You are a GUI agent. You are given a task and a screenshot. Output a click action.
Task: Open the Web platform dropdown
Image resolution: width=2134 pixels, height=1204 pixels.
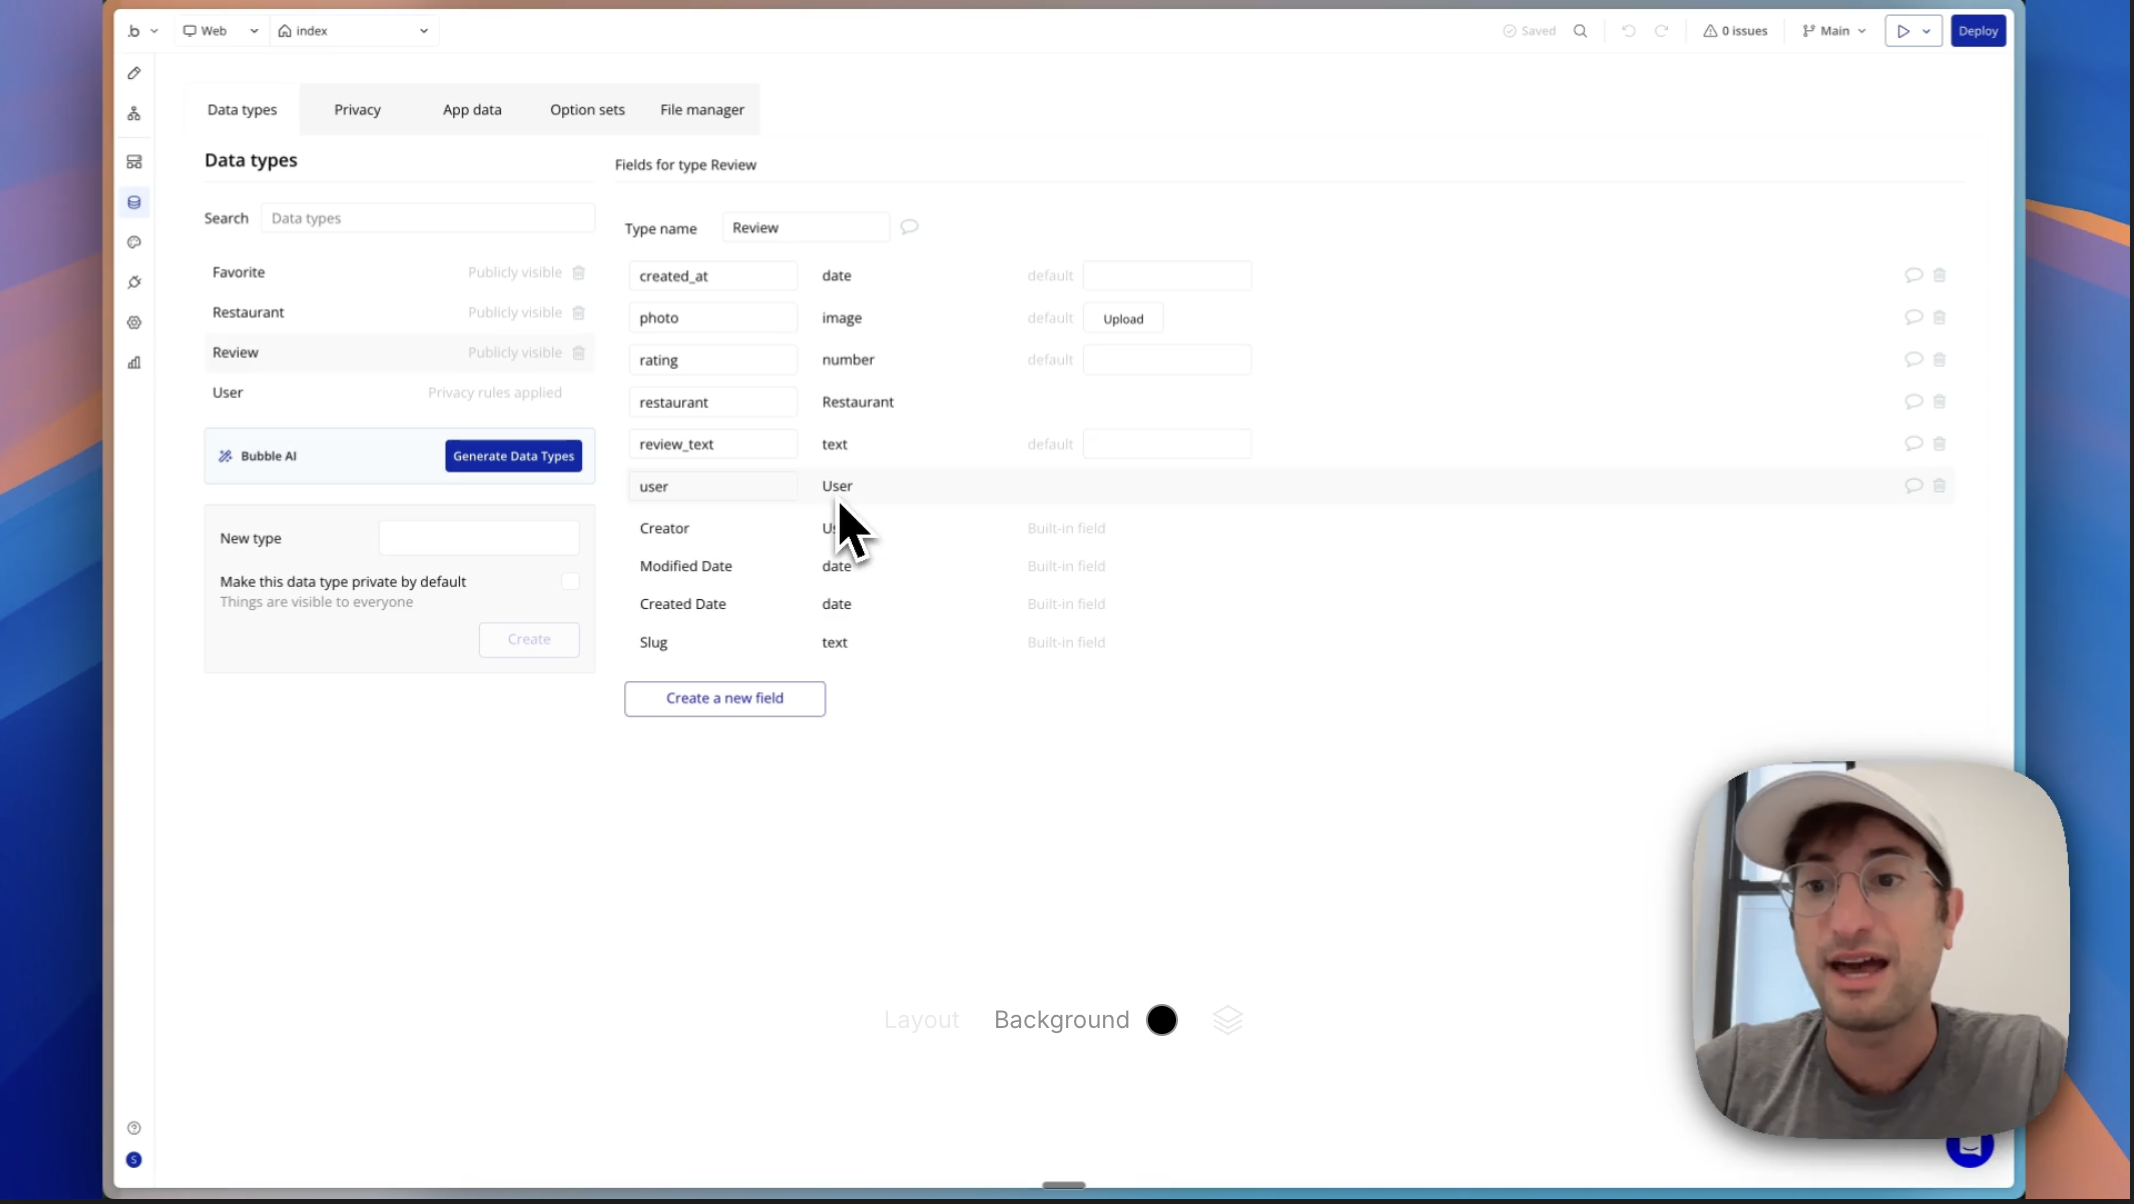pyautogui.click(x=220, y=31)
